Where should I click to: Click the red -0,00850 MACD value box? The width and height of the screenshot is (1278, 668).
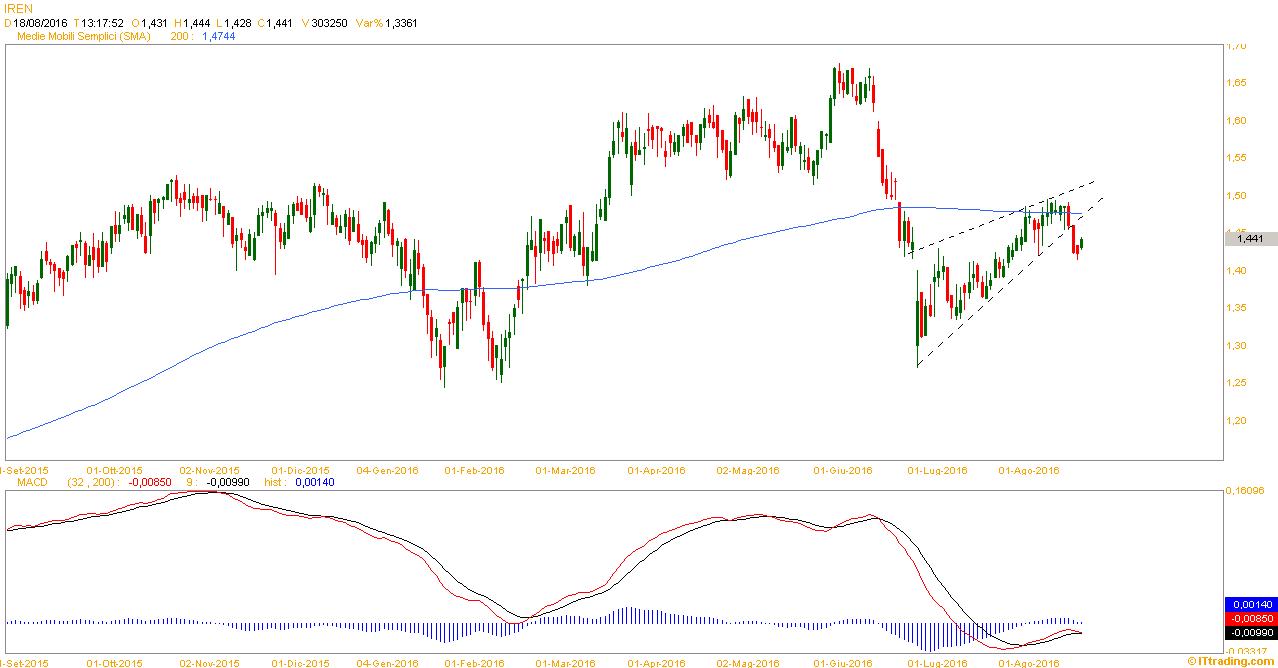point(1249,619)
